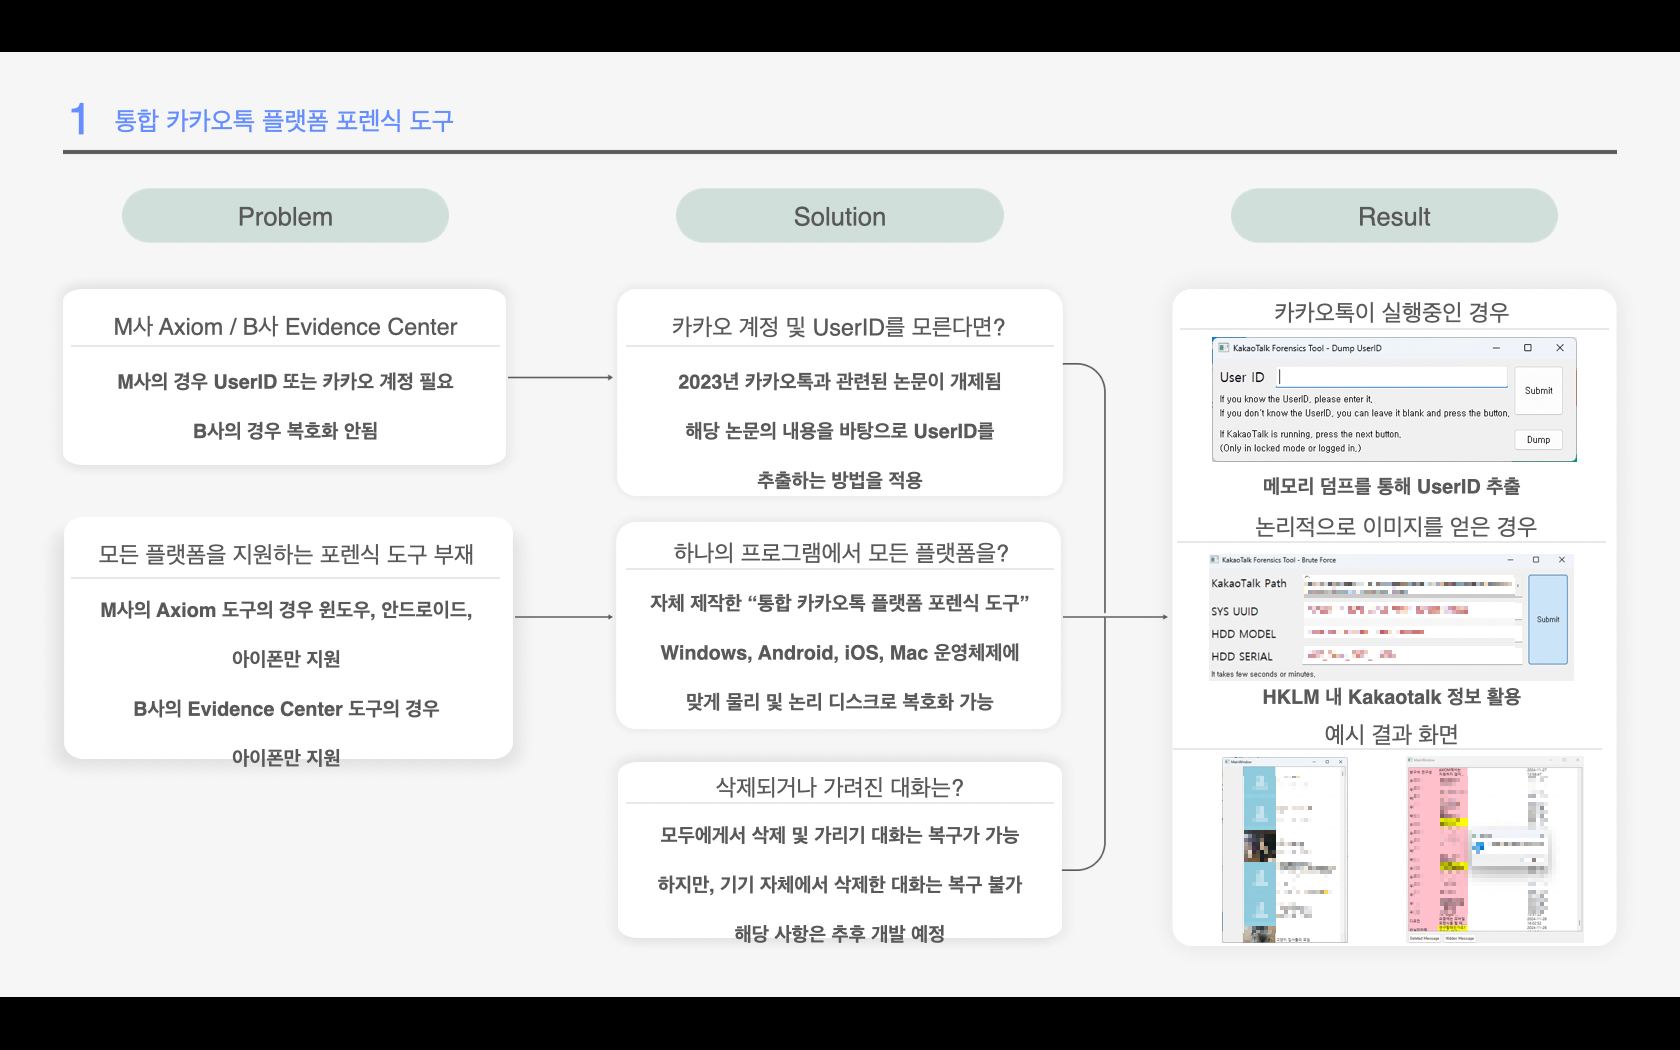
Task: Click text '하지만, 기기 자체에서 삭제한 대화는 복구 불가'
Action: (839, 884)
